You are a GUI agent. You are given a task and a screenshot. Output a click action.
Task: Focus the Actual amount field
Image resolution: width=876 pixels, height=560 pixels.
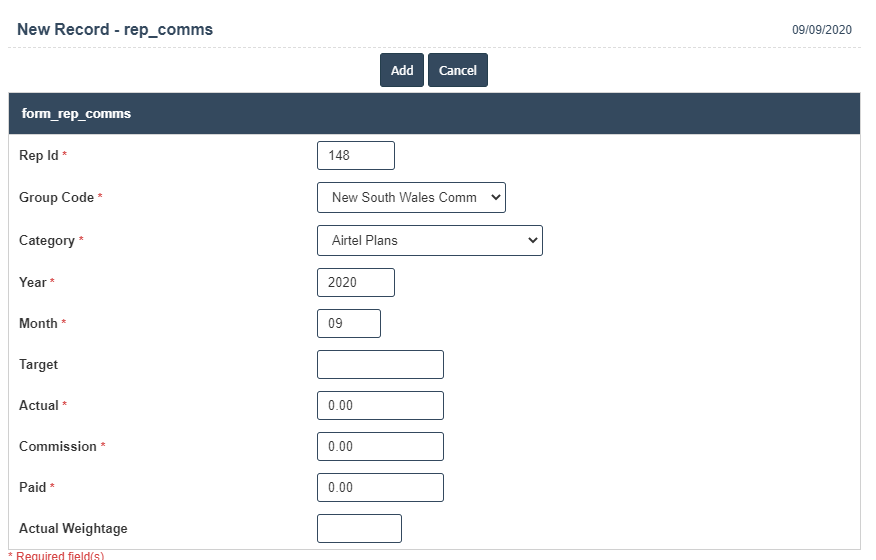coord(380,406)
